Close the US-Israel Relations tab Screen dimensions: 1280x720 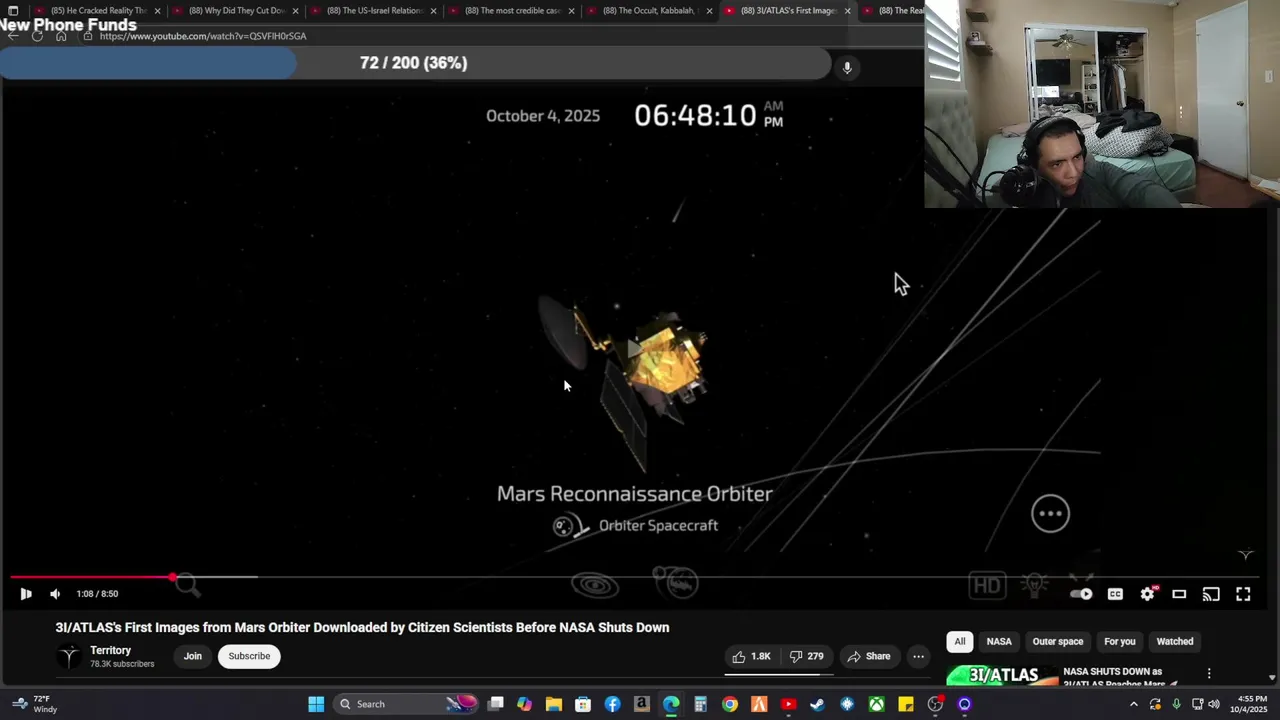(x=433, y=11)
